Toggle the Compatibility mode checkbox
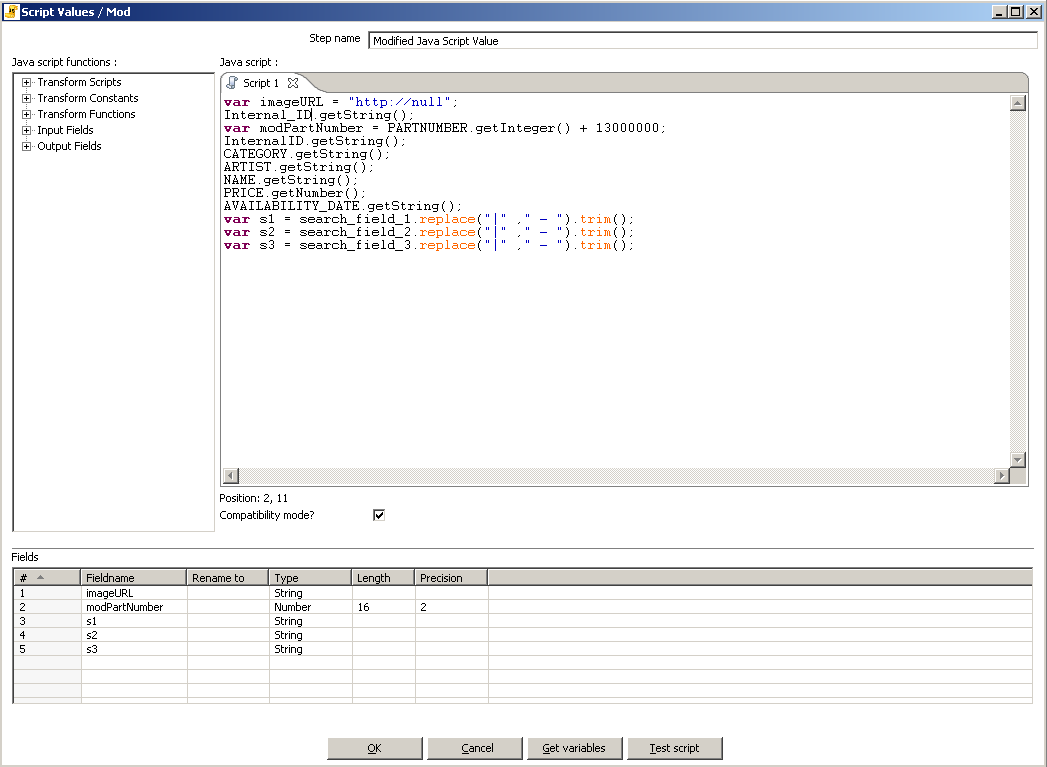The image size is (1047, 767). [379, 515]
